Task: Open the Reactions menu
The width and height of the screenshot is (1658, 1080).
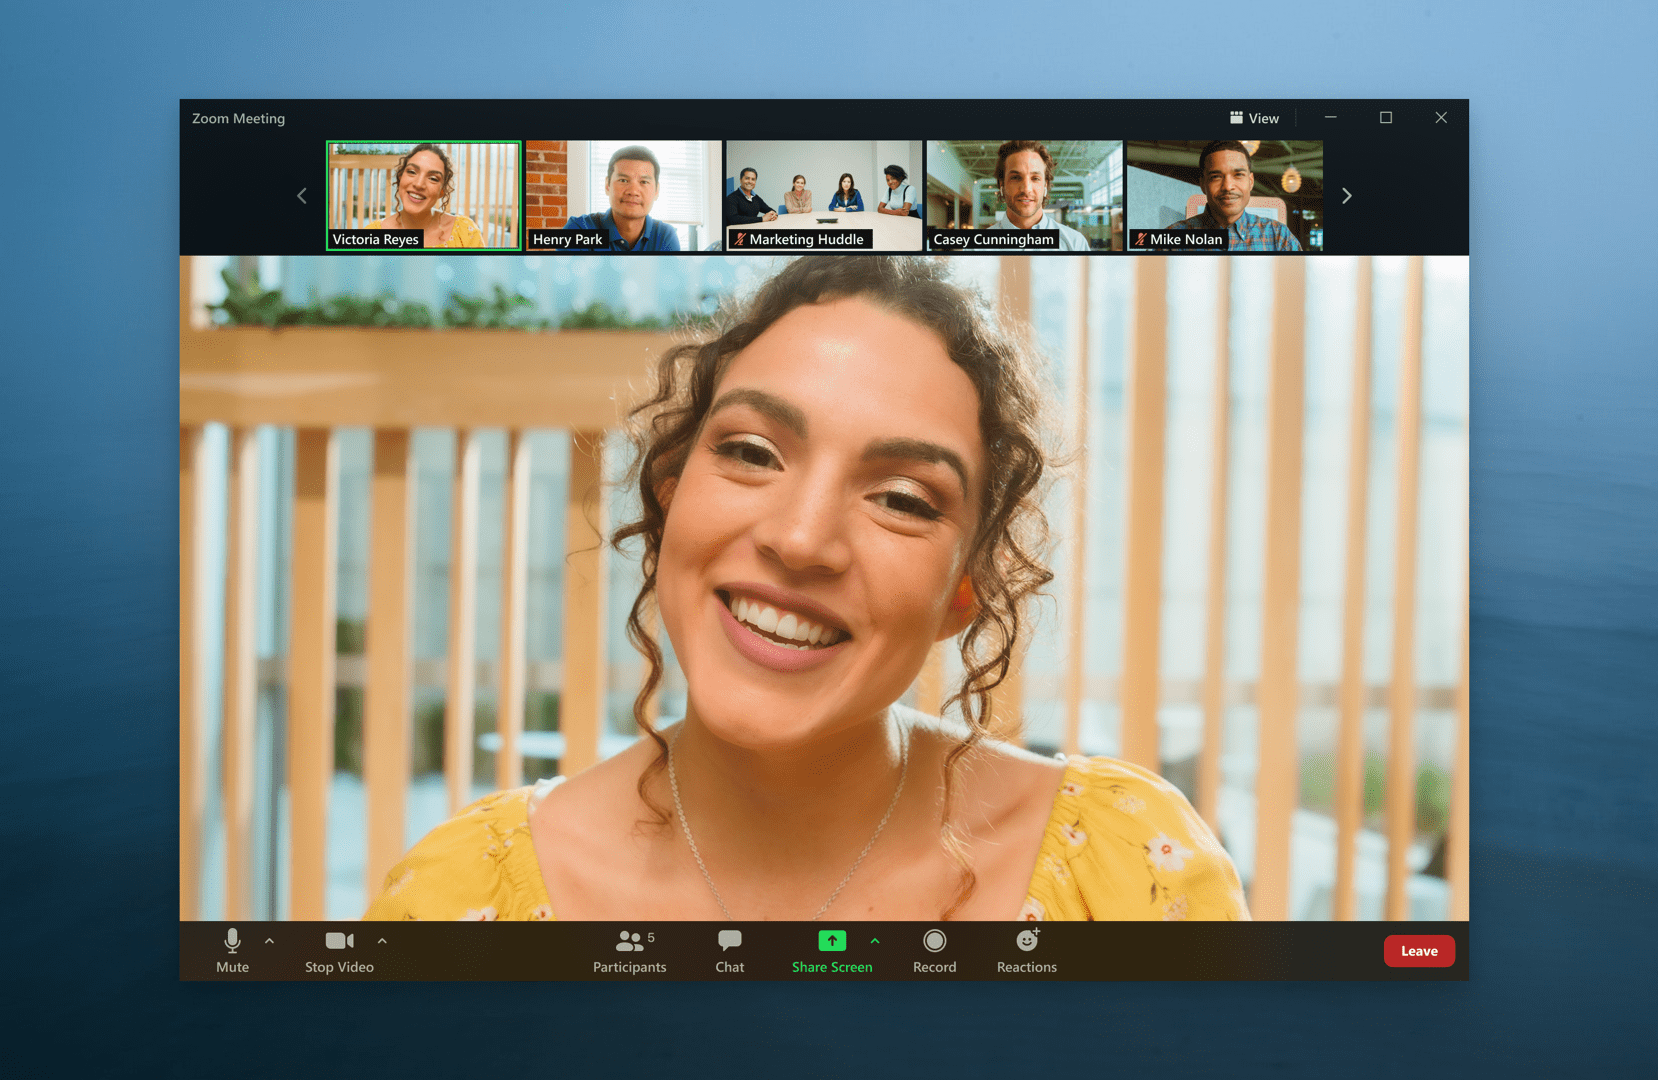Action: pos(1026,950)
